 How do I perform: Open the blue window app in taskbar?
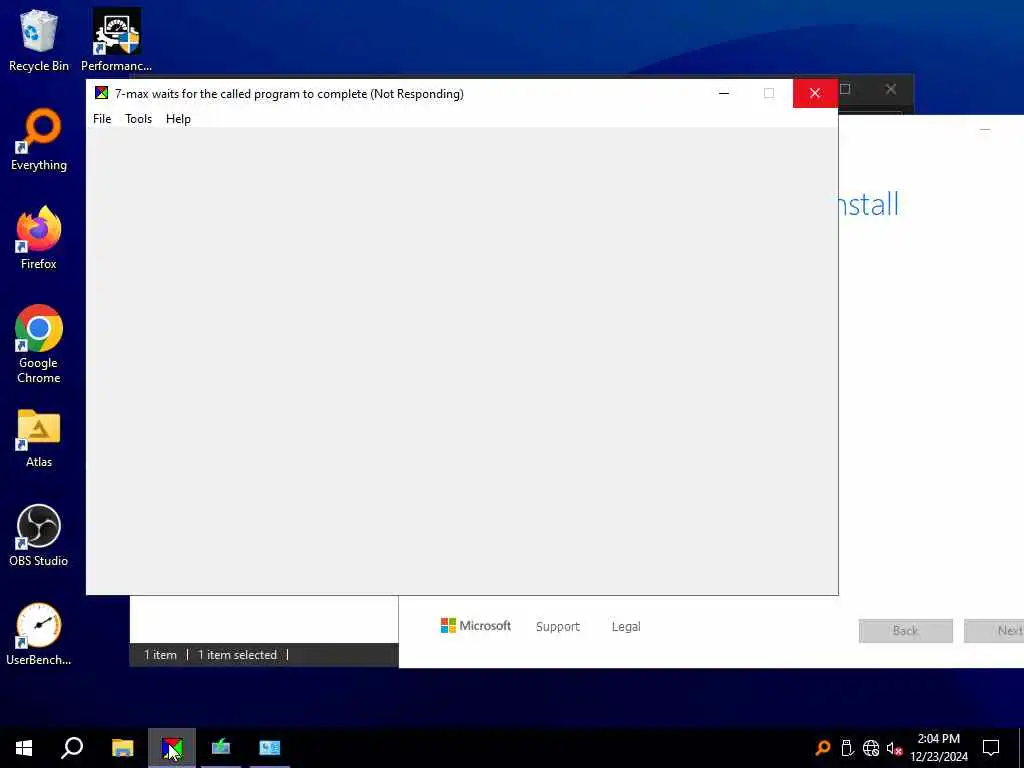point(269,748)
